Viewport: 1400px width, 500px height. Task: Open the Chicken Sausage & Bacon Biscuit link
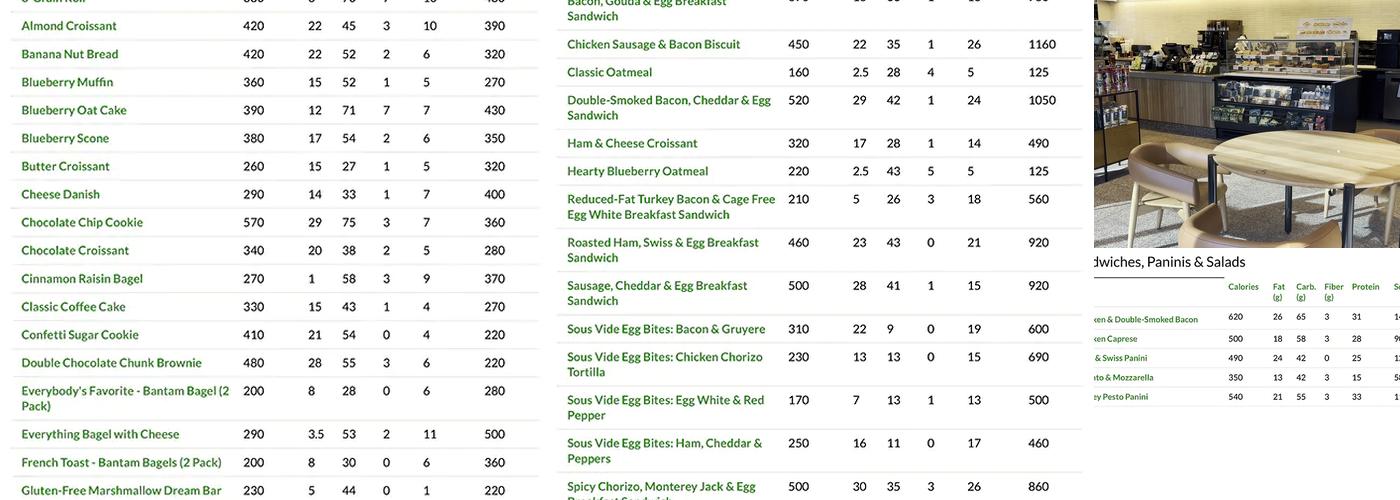(x=654, y=44)
